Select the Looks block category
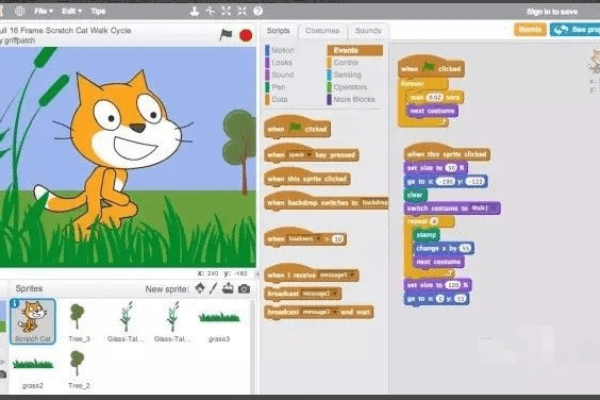This screenshot has height=400, width=600. point(282,62)
